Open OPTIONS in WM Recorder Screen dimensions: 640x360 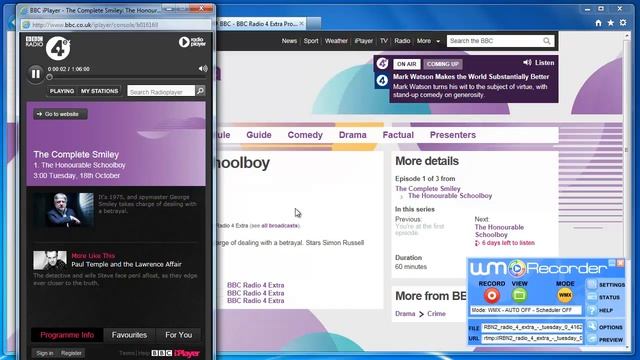click(605, 327)
